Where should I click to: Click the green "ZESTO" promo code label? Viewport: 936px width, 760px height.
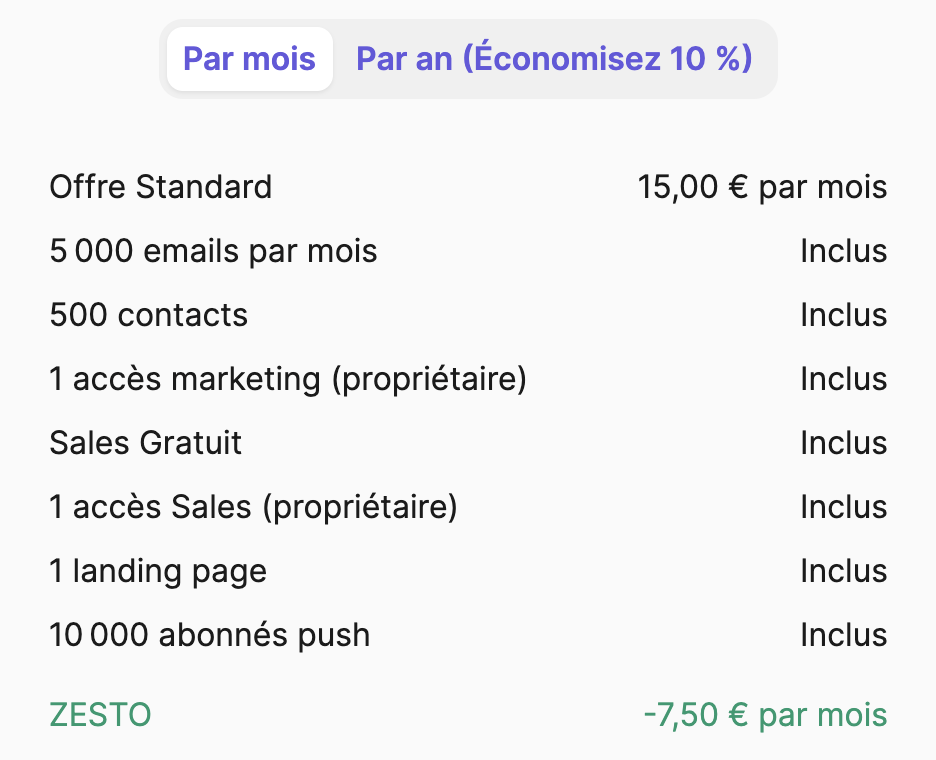(x=100, y=715)
